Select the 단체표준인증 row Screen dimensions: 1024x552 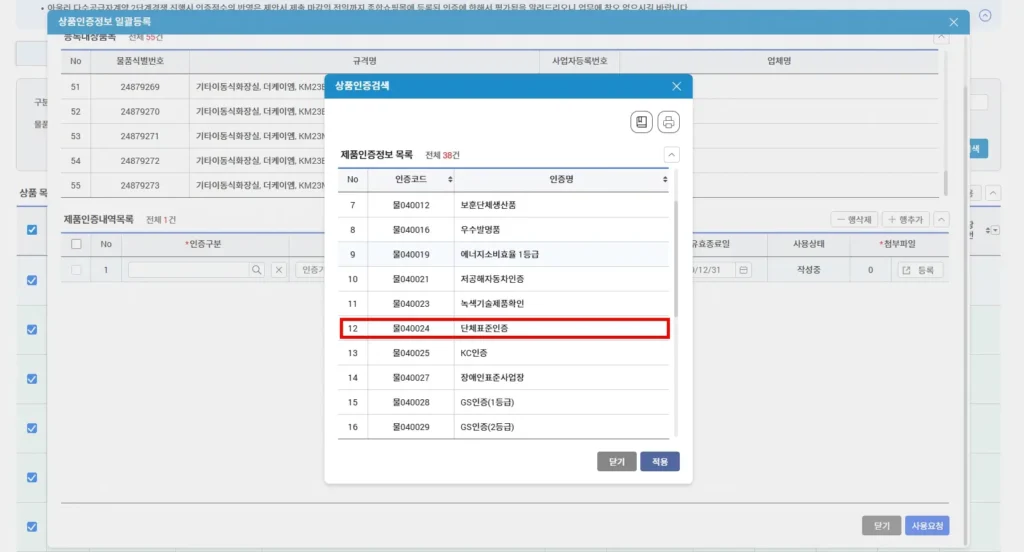[504, 328]
